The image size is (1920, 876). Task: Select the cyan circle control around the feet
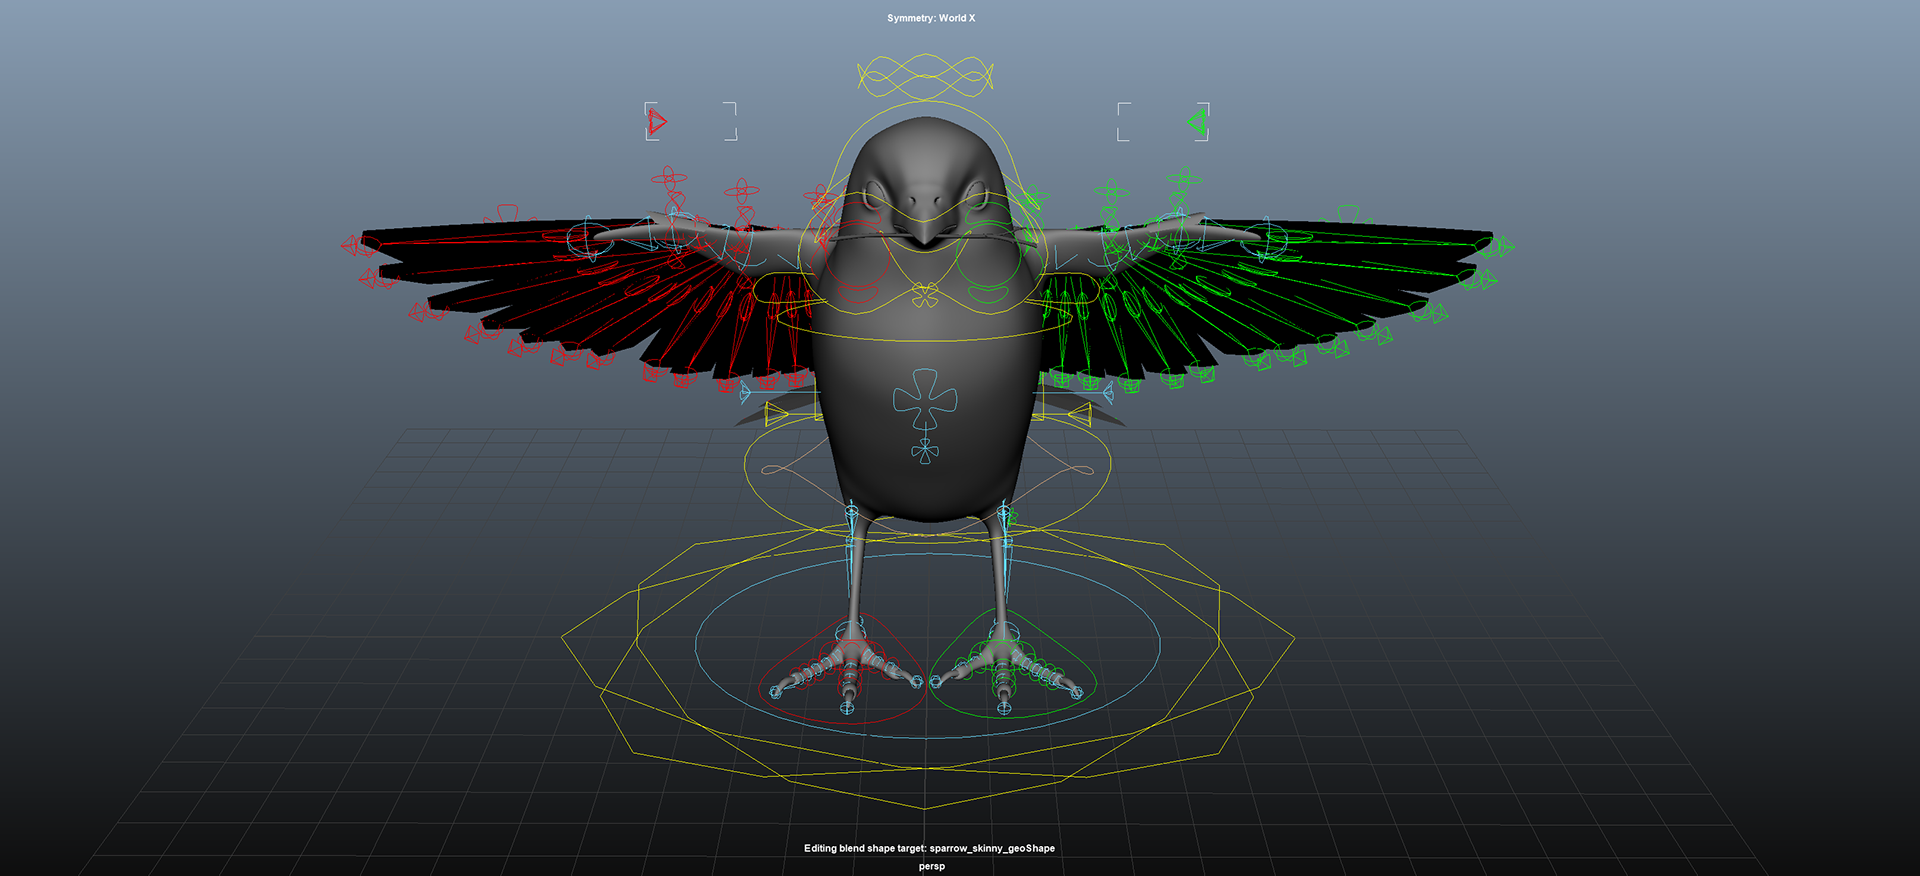927,646
